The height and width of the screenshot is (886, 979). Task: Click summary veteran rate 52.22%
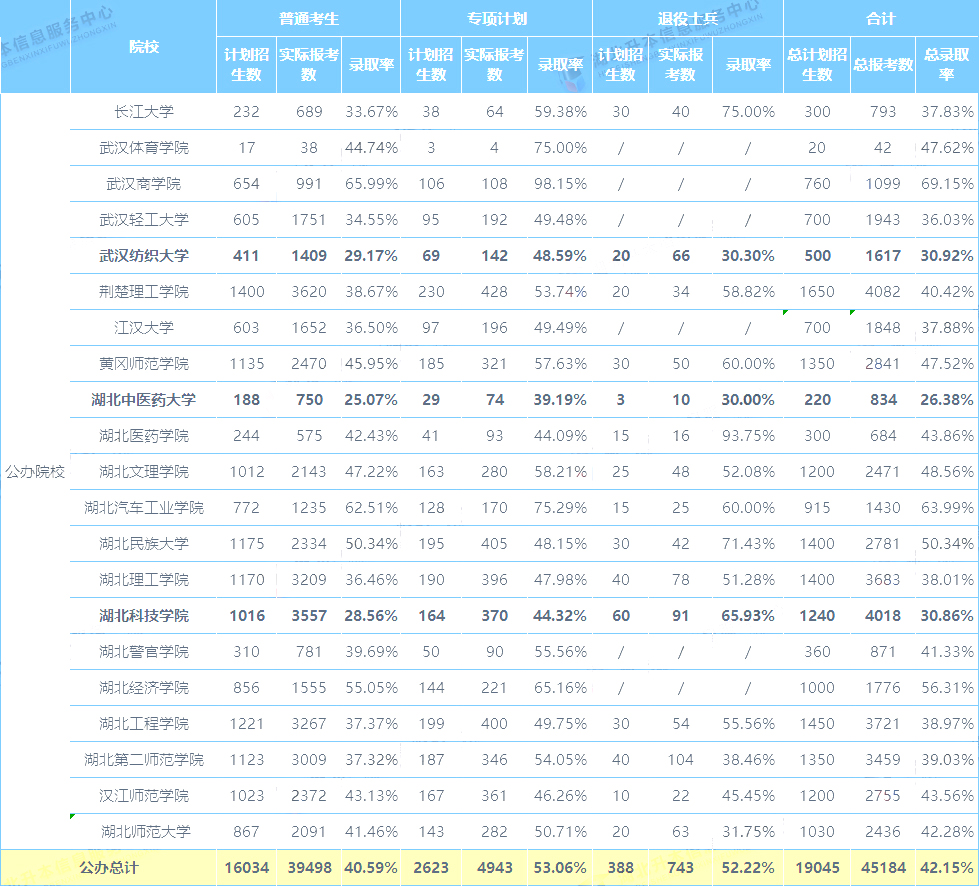[748, 868]
